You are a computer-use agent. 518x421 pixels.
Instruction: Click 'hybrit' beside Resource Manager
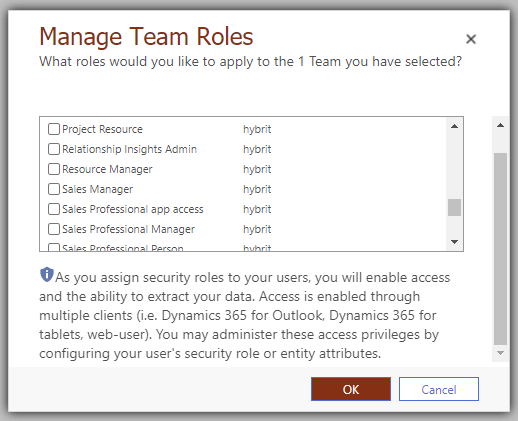point(257,169)
